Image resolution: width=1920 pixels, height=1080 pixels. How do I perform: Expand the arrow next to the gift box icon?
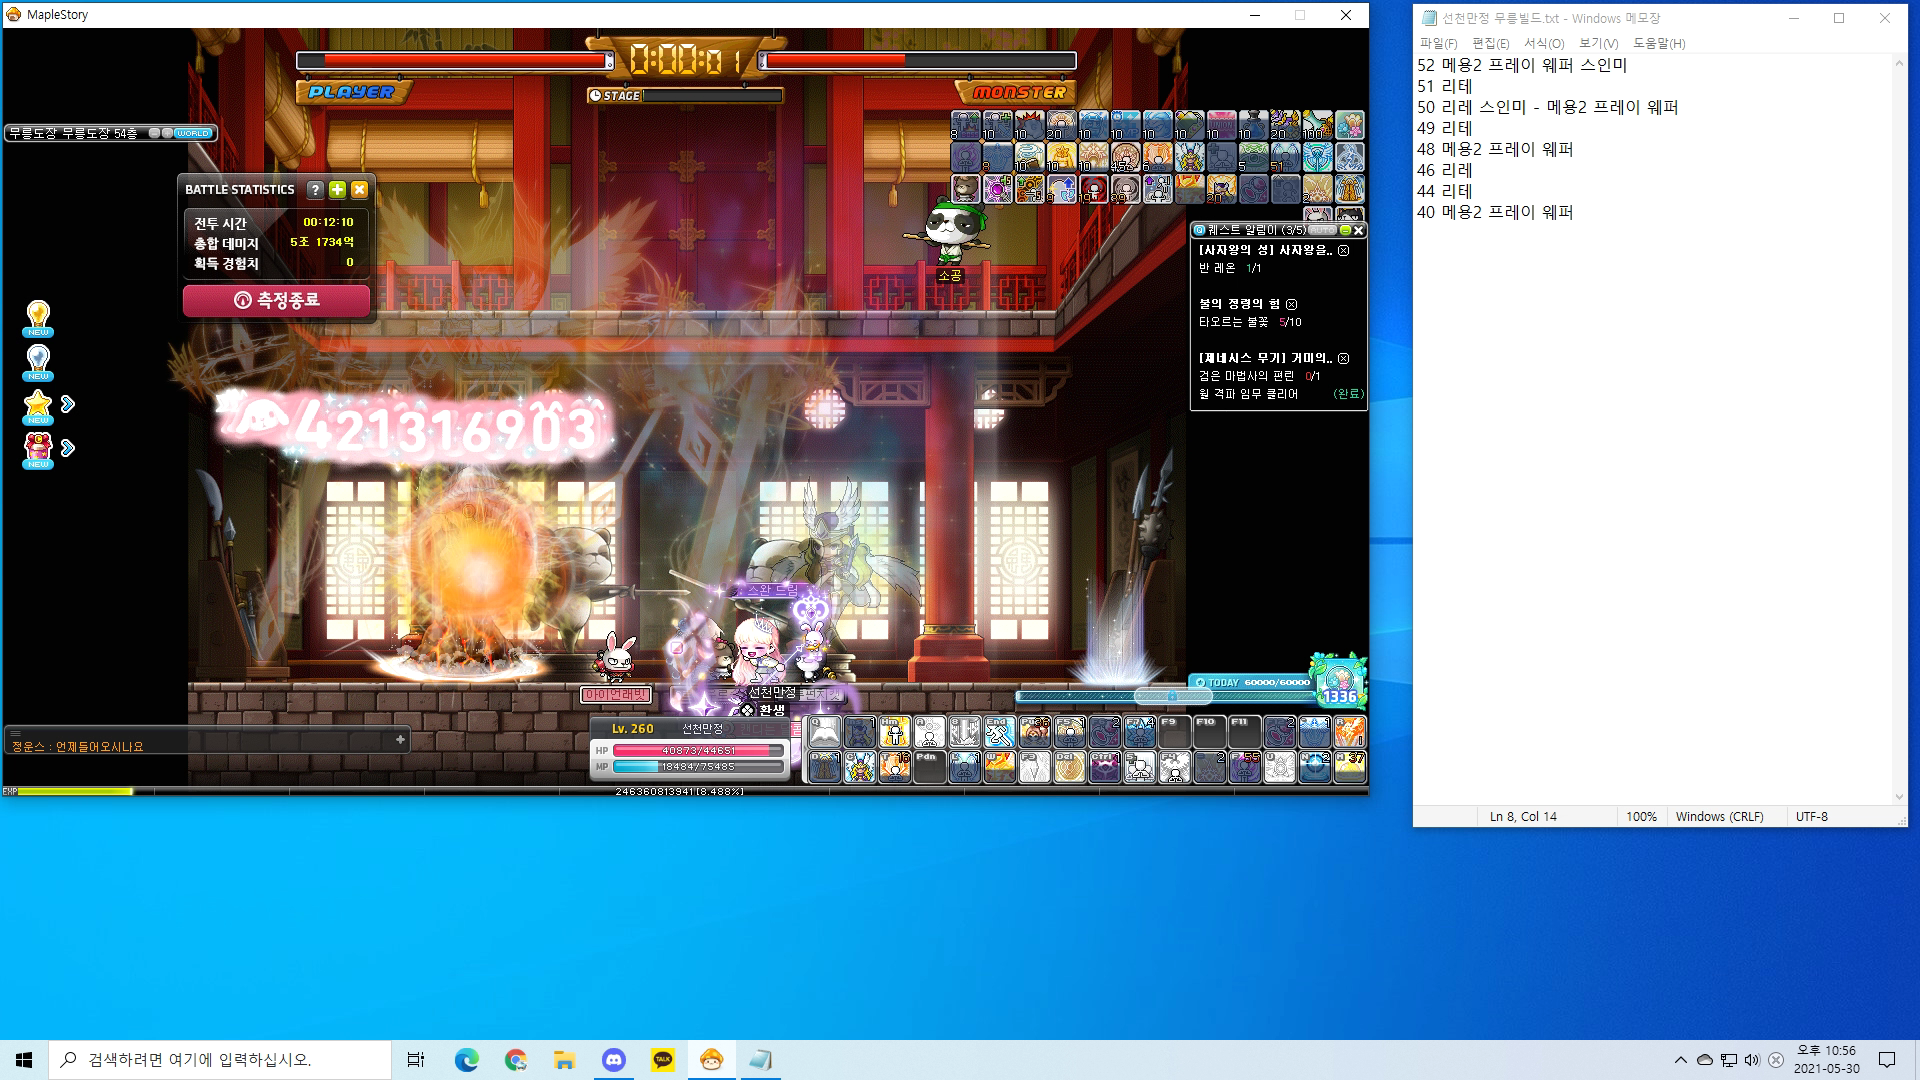(x=68, y=448)
